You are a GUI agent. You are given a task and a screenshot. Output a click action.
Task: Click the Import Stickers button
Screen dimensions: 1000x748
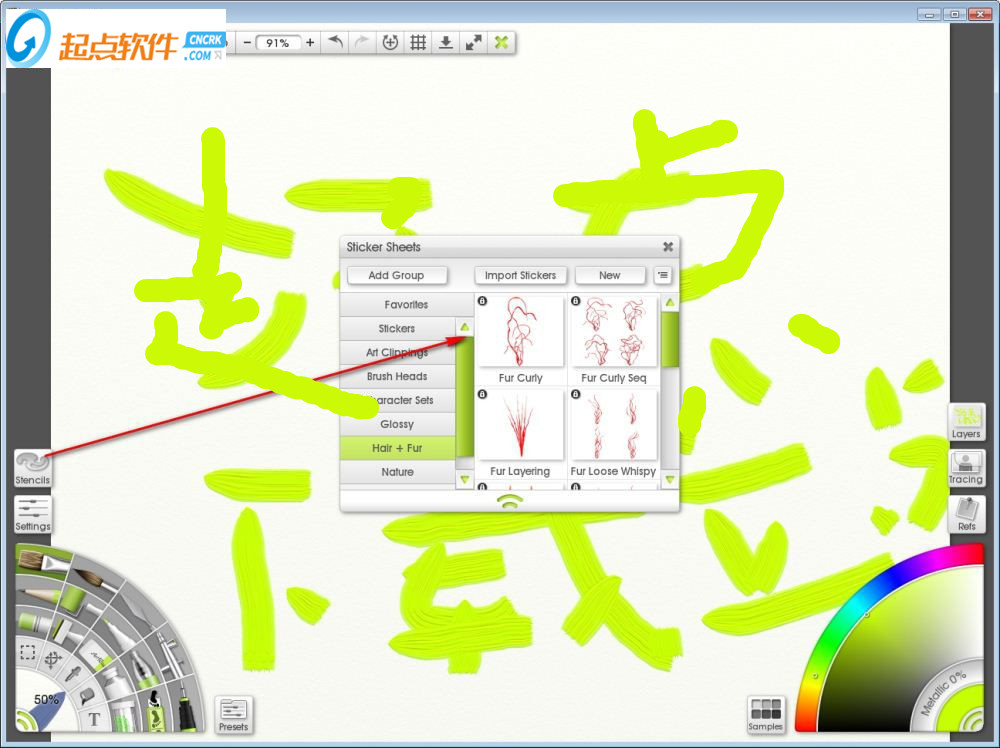point(518,275)
